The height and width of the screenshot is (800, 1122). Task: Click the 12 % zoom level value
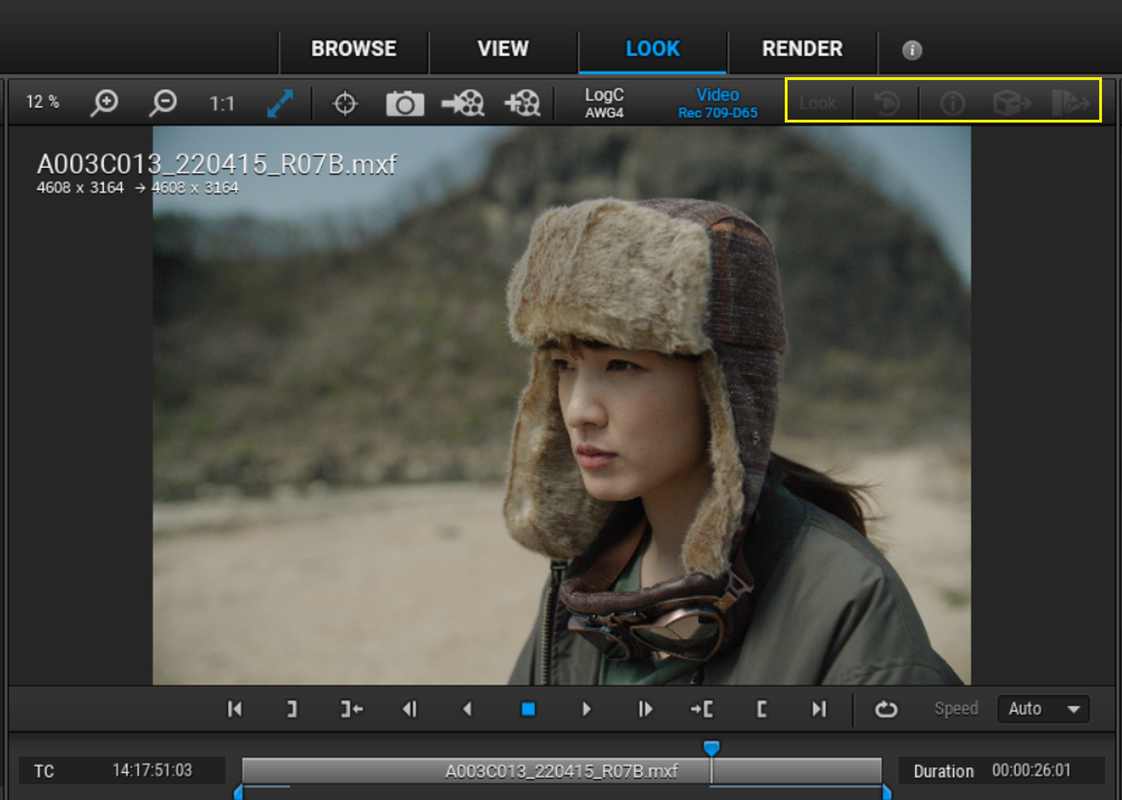(42, 102)
